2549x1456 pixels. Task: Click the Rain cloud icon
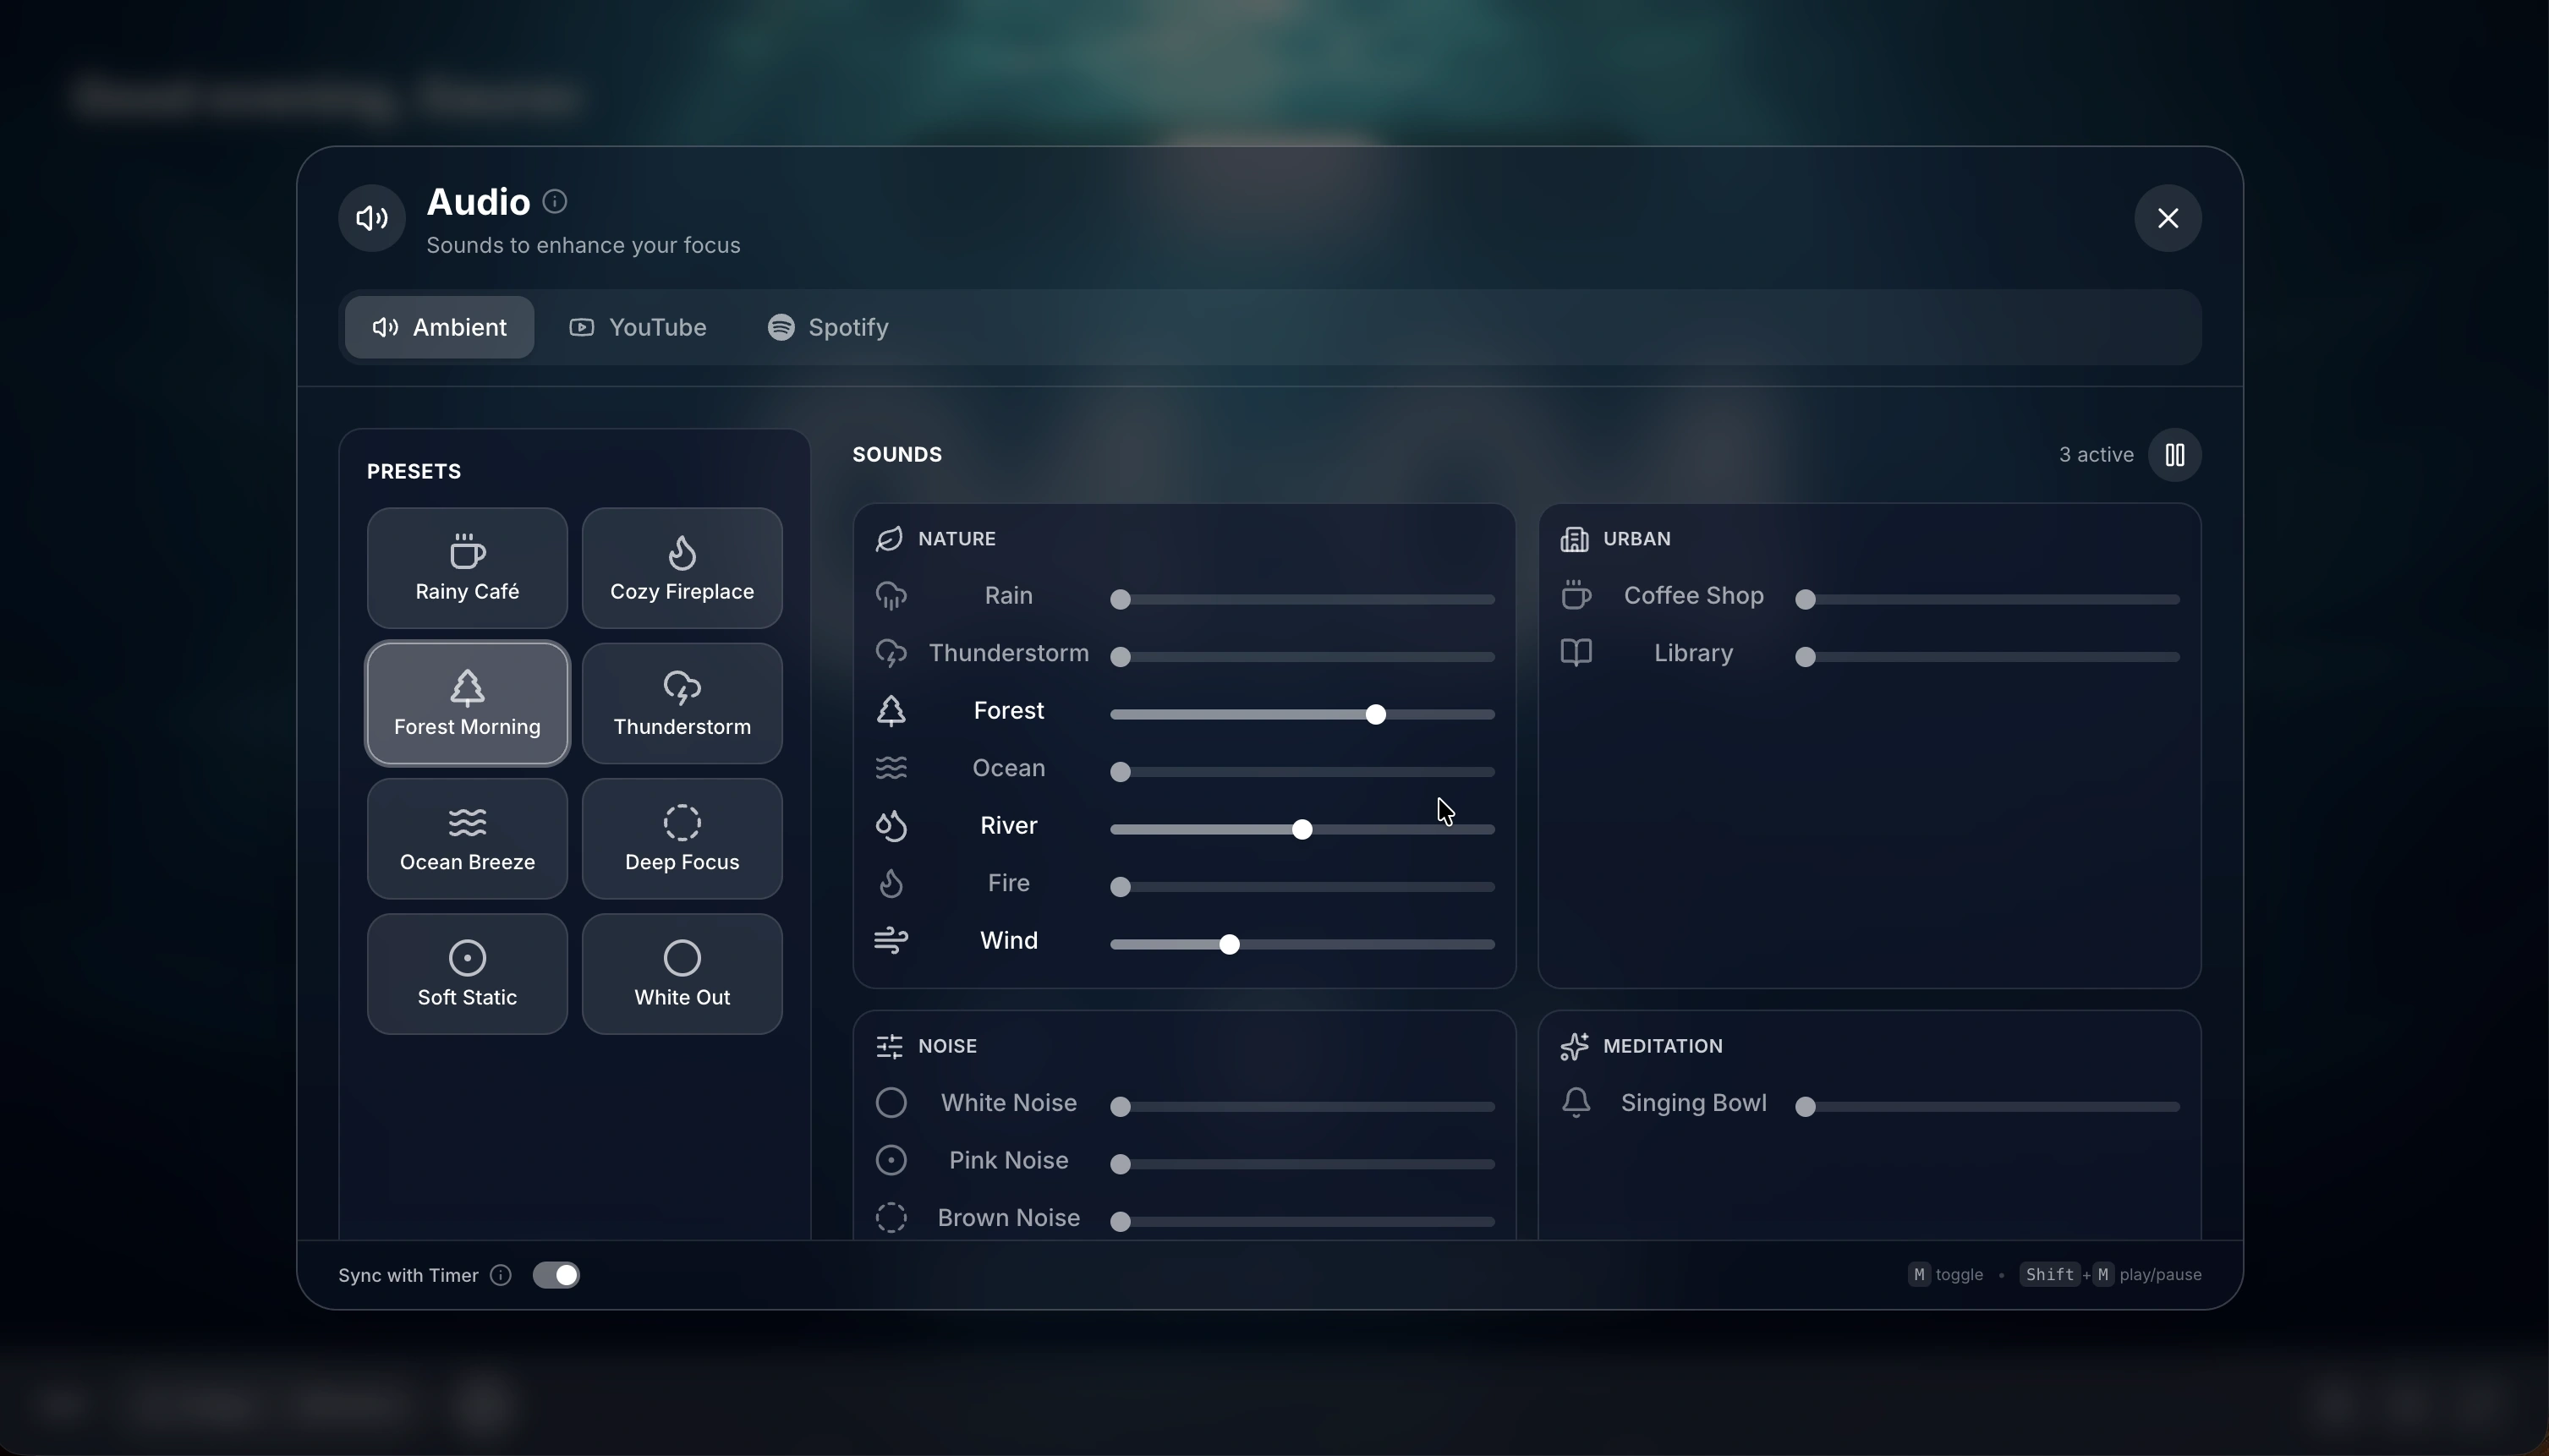tap(890, 596)
